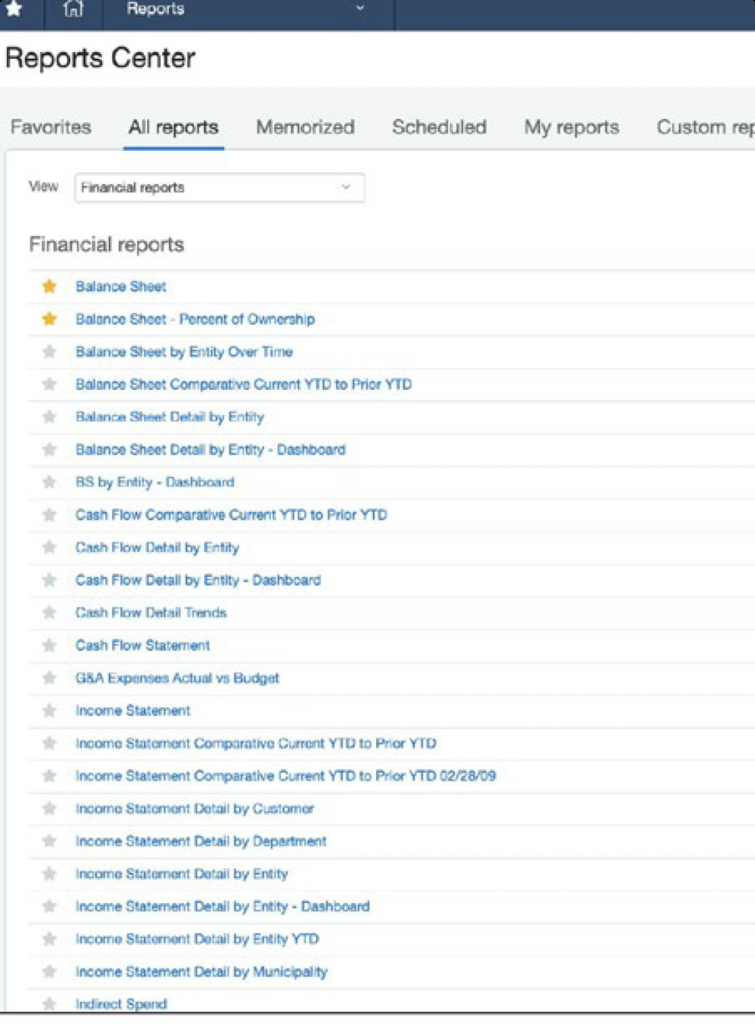Open Balance Sheet by Entity Over Time
The width and height of the screenshot is (755, 1024).
pos(184,351)
